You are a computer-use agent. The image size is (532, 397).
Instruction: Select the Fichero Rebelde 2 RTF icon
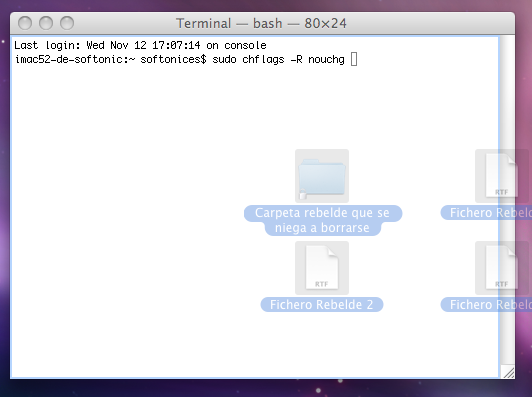tap(322, 268)
